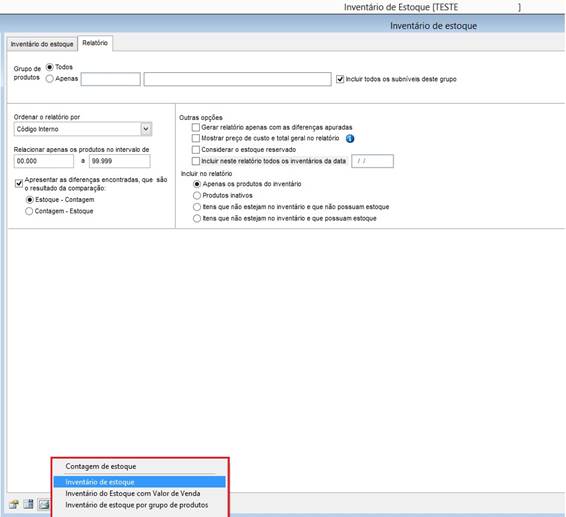The image size is (566, 517).
Task: Click the report image icon in bottom toolbar
Action: 44,504
